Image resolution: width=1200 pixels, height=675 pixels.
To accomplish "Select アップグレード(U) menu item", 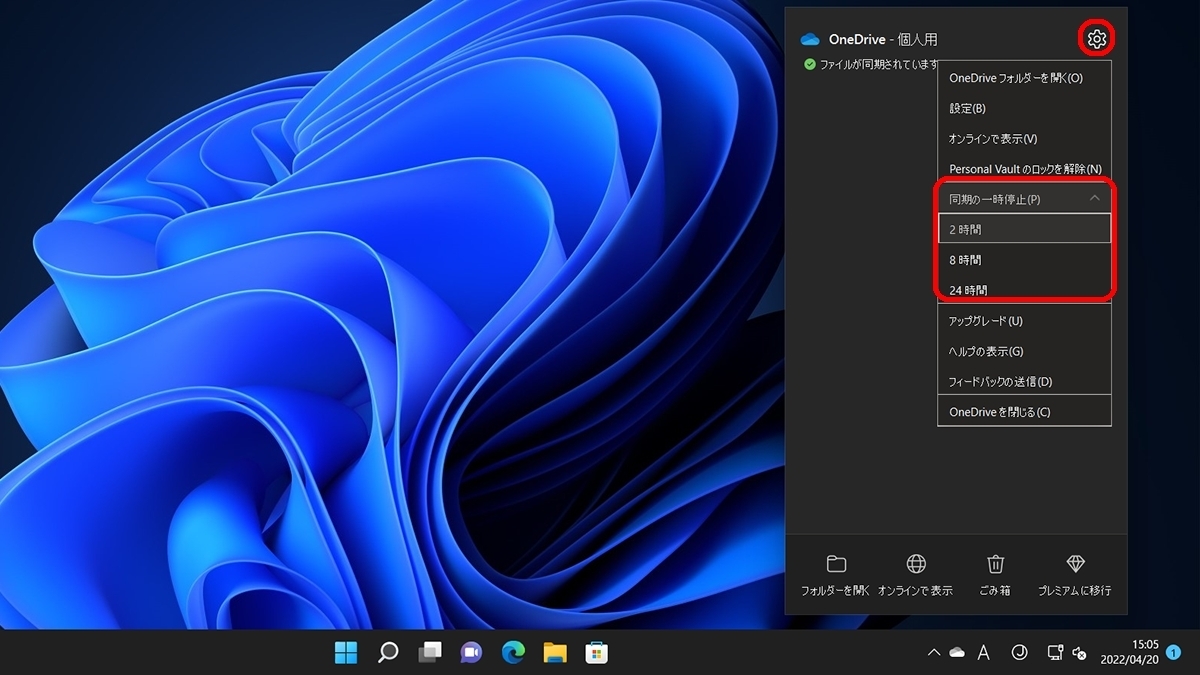I will (1024, 321).
